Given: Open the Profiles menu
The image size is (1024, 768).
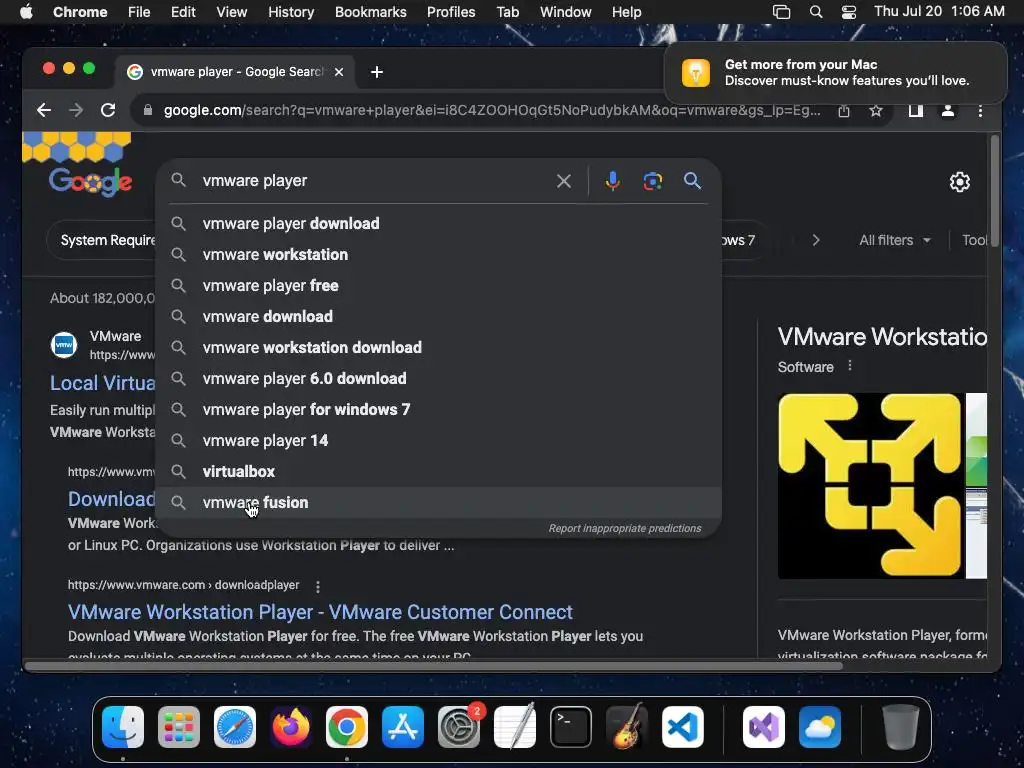Looking at the screenshot, I should pyautogui.click(x=451, y=12).
